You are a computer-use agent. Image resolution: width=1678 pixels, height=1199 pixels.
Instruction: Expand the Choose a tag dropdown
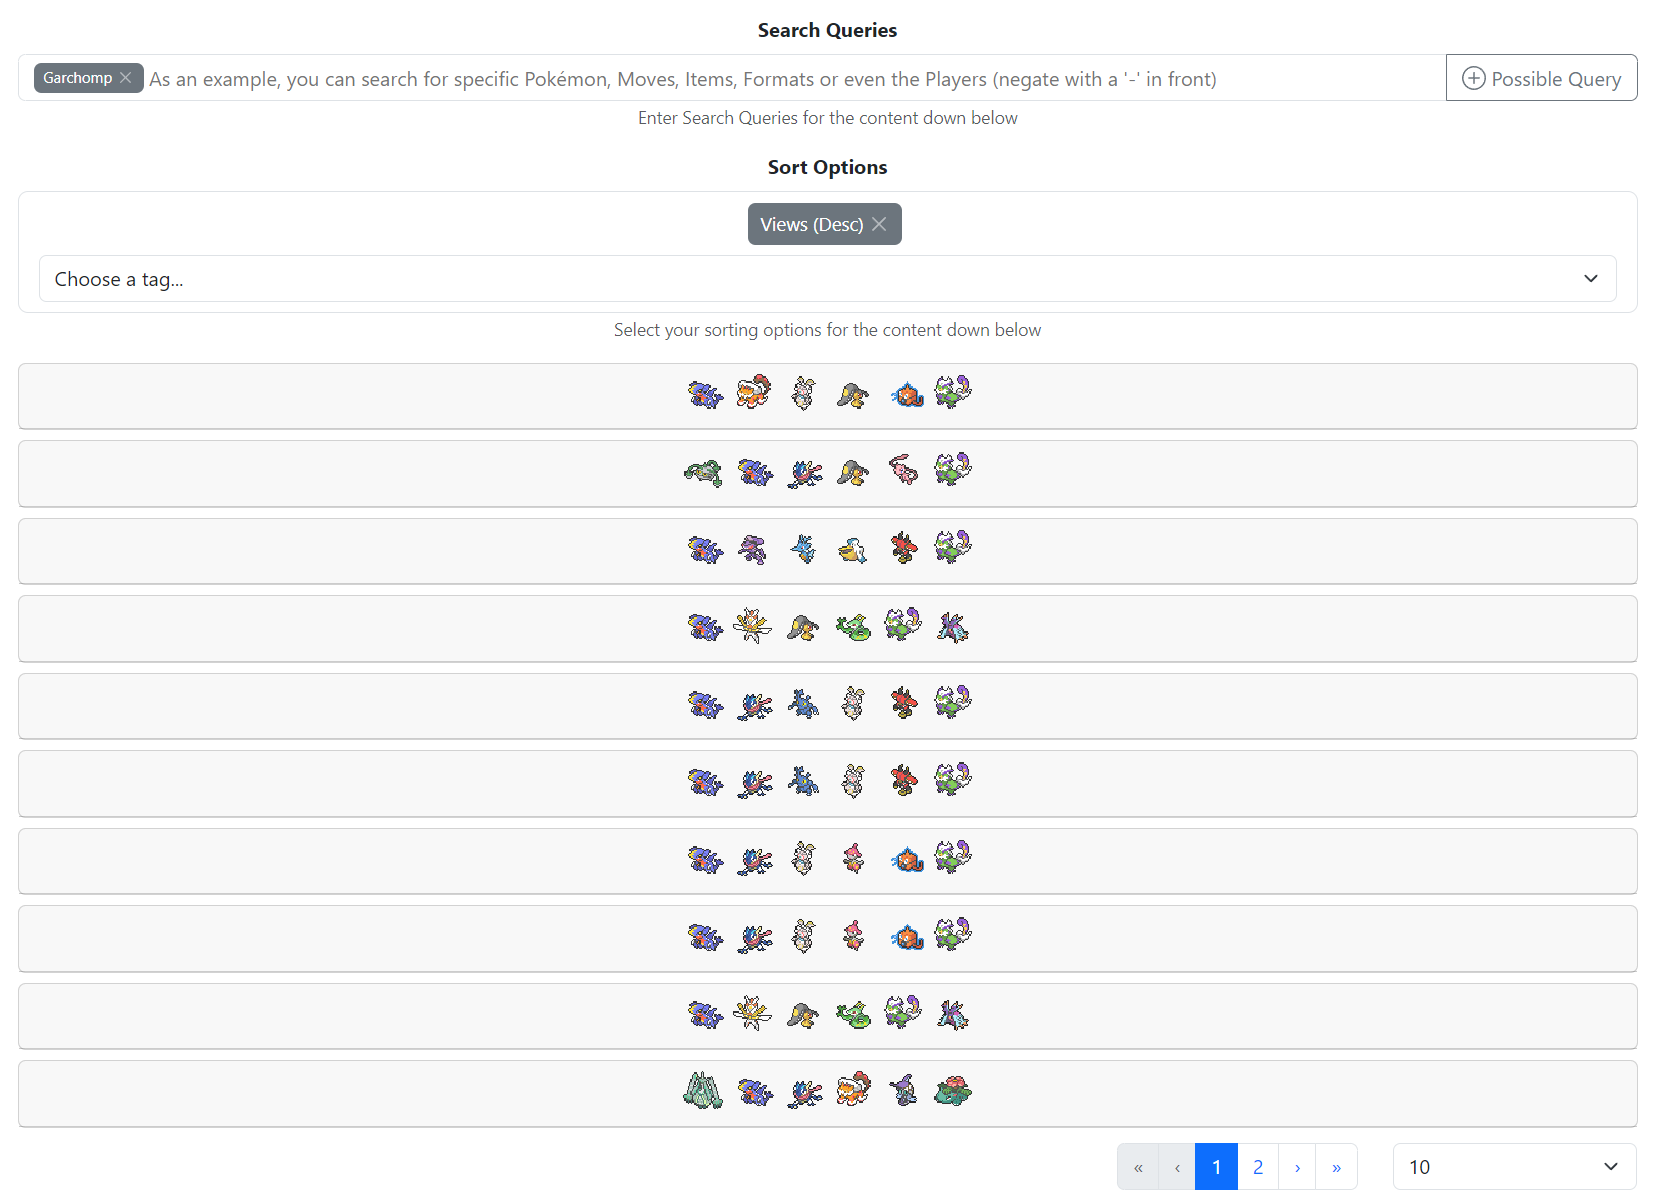827,279
